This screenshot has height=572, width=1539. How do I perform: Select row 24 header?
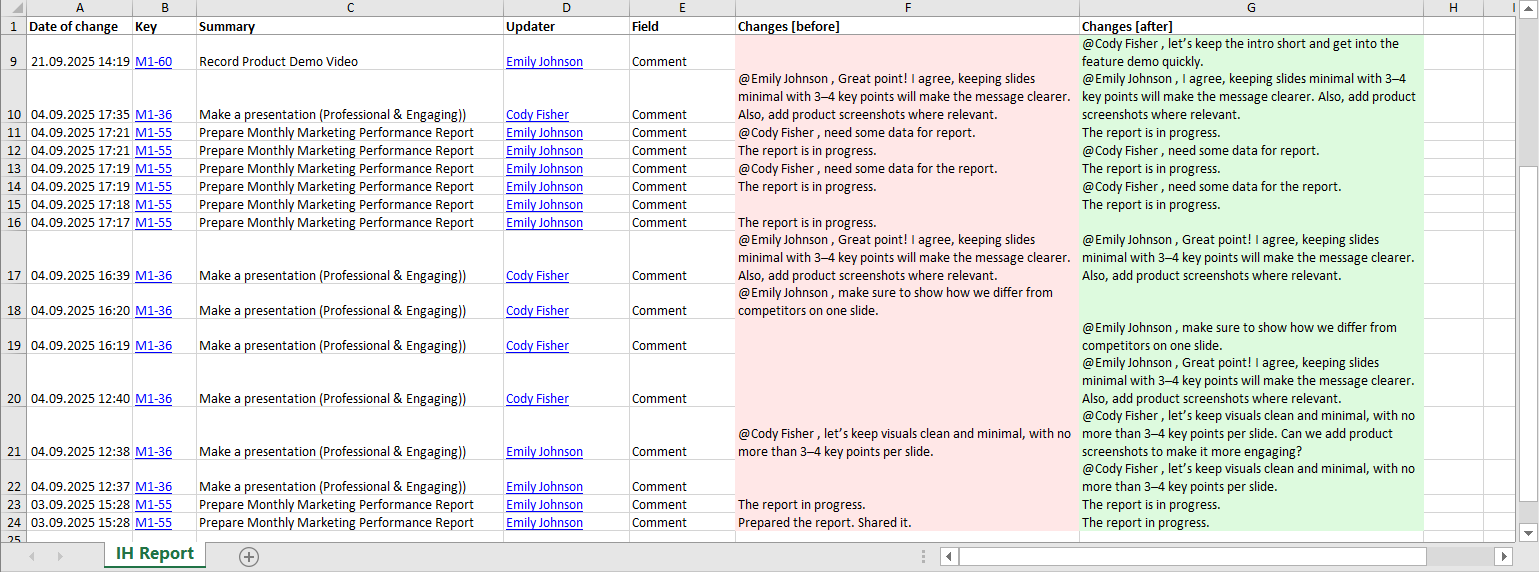pyautogui.click(x=13, y=522)
